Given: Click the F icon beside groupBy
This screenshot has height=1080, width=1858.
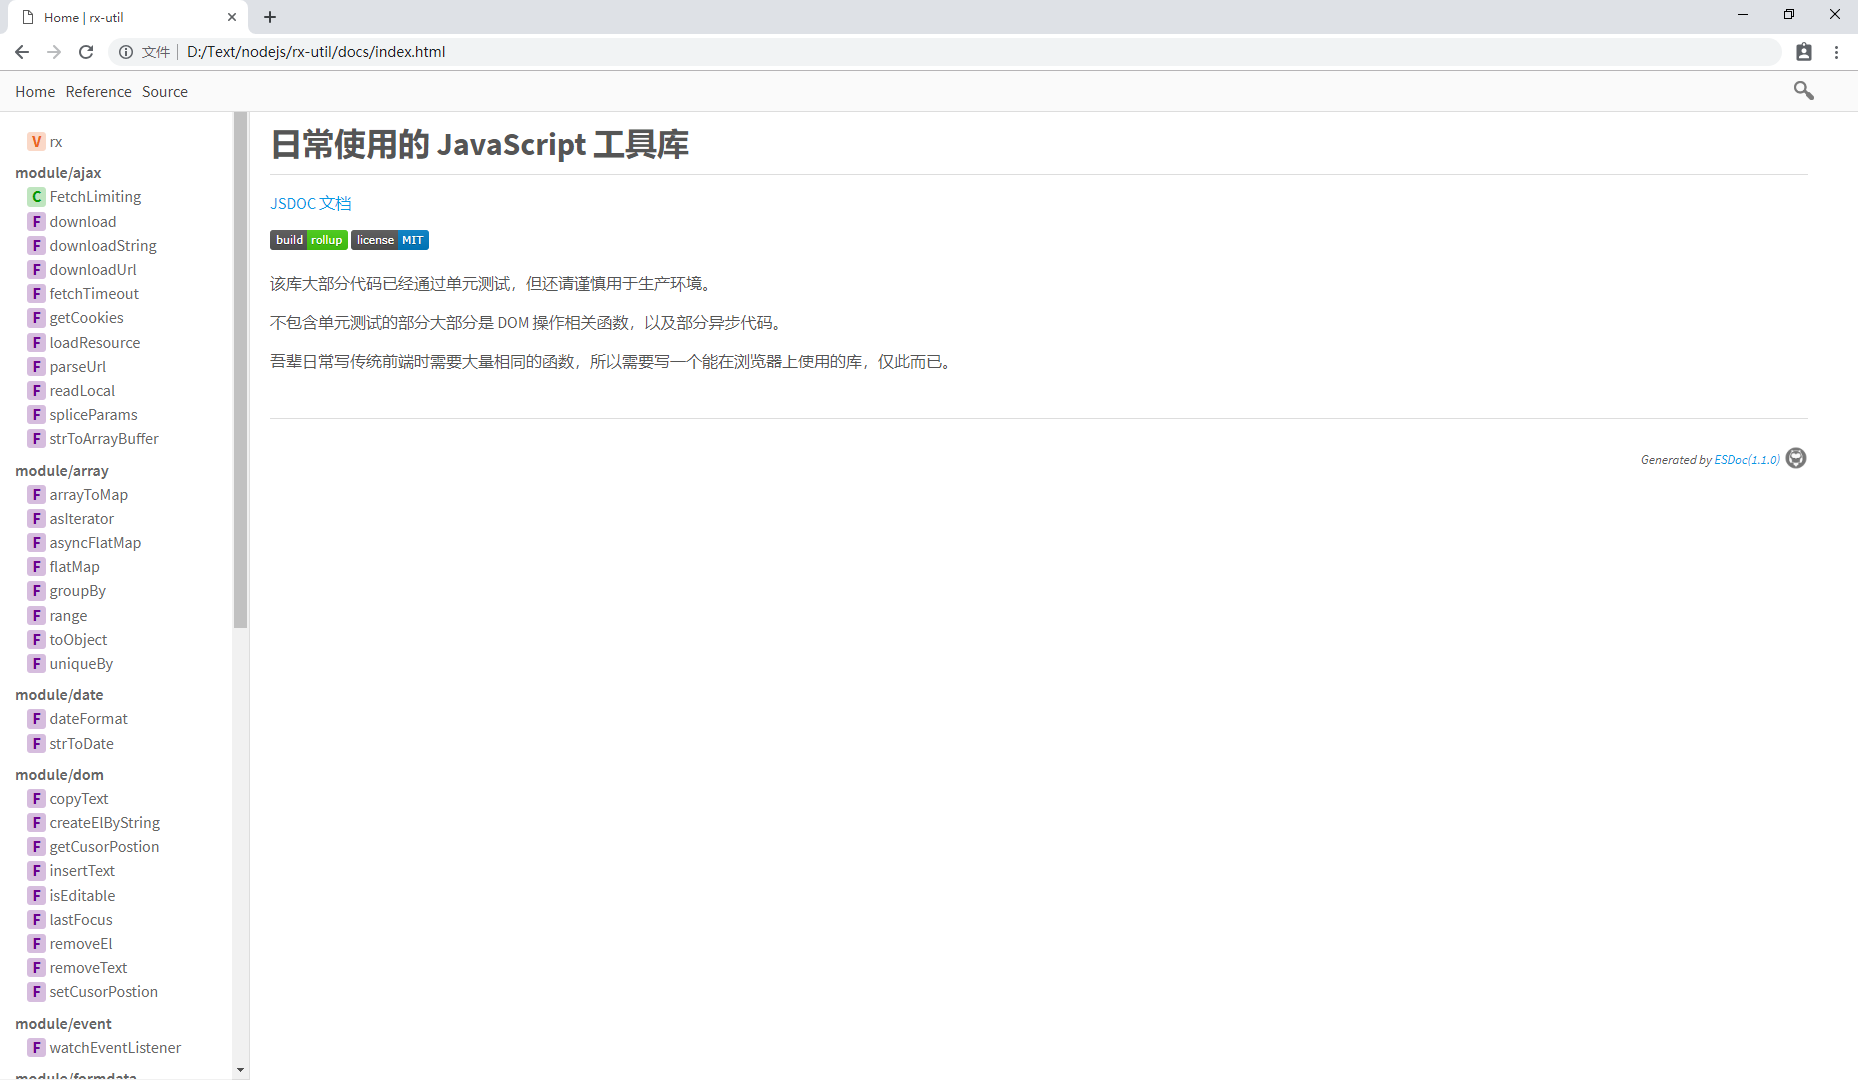Looking at the screenshot, I should [x=36, y=591].
